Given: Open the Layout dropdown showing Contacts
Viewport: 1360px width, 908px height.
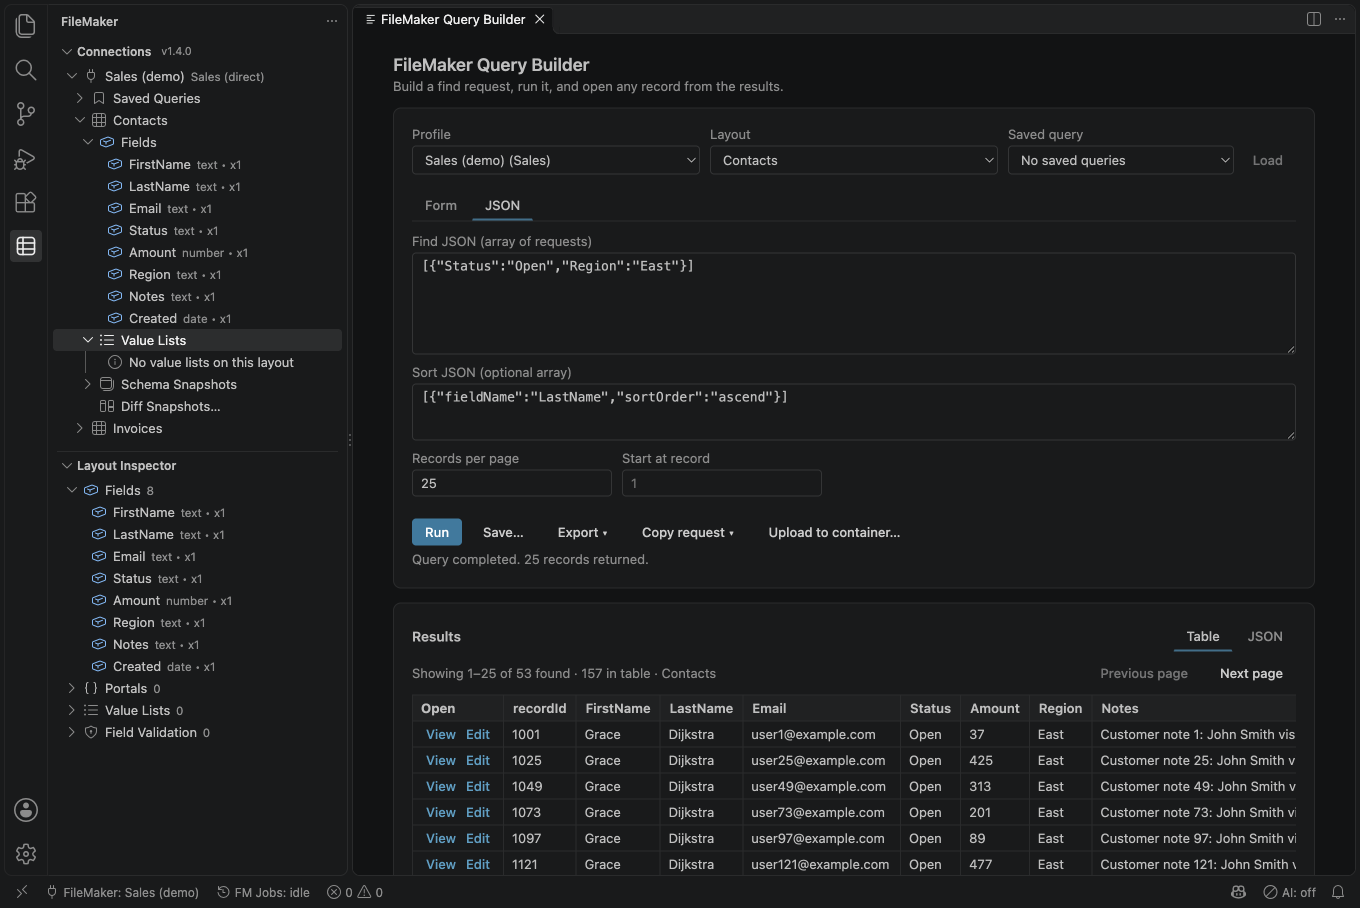Looking at the screenshot, I should [x=854, y=160].
